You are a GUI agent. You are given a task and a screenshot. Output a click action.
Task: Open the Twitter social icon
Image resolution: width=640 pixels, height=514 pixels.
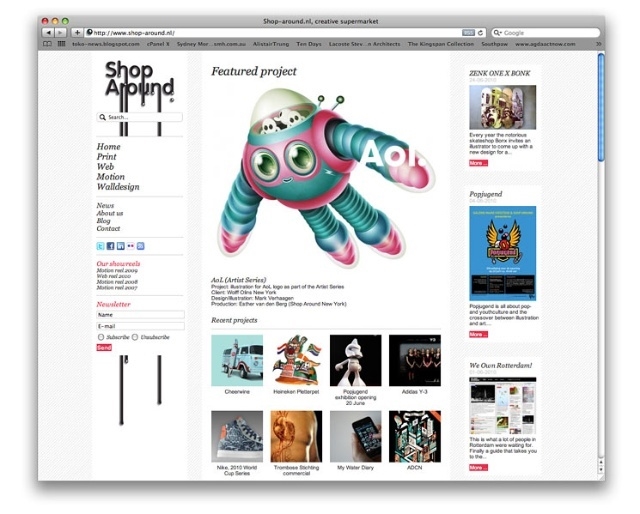(100, 246)
